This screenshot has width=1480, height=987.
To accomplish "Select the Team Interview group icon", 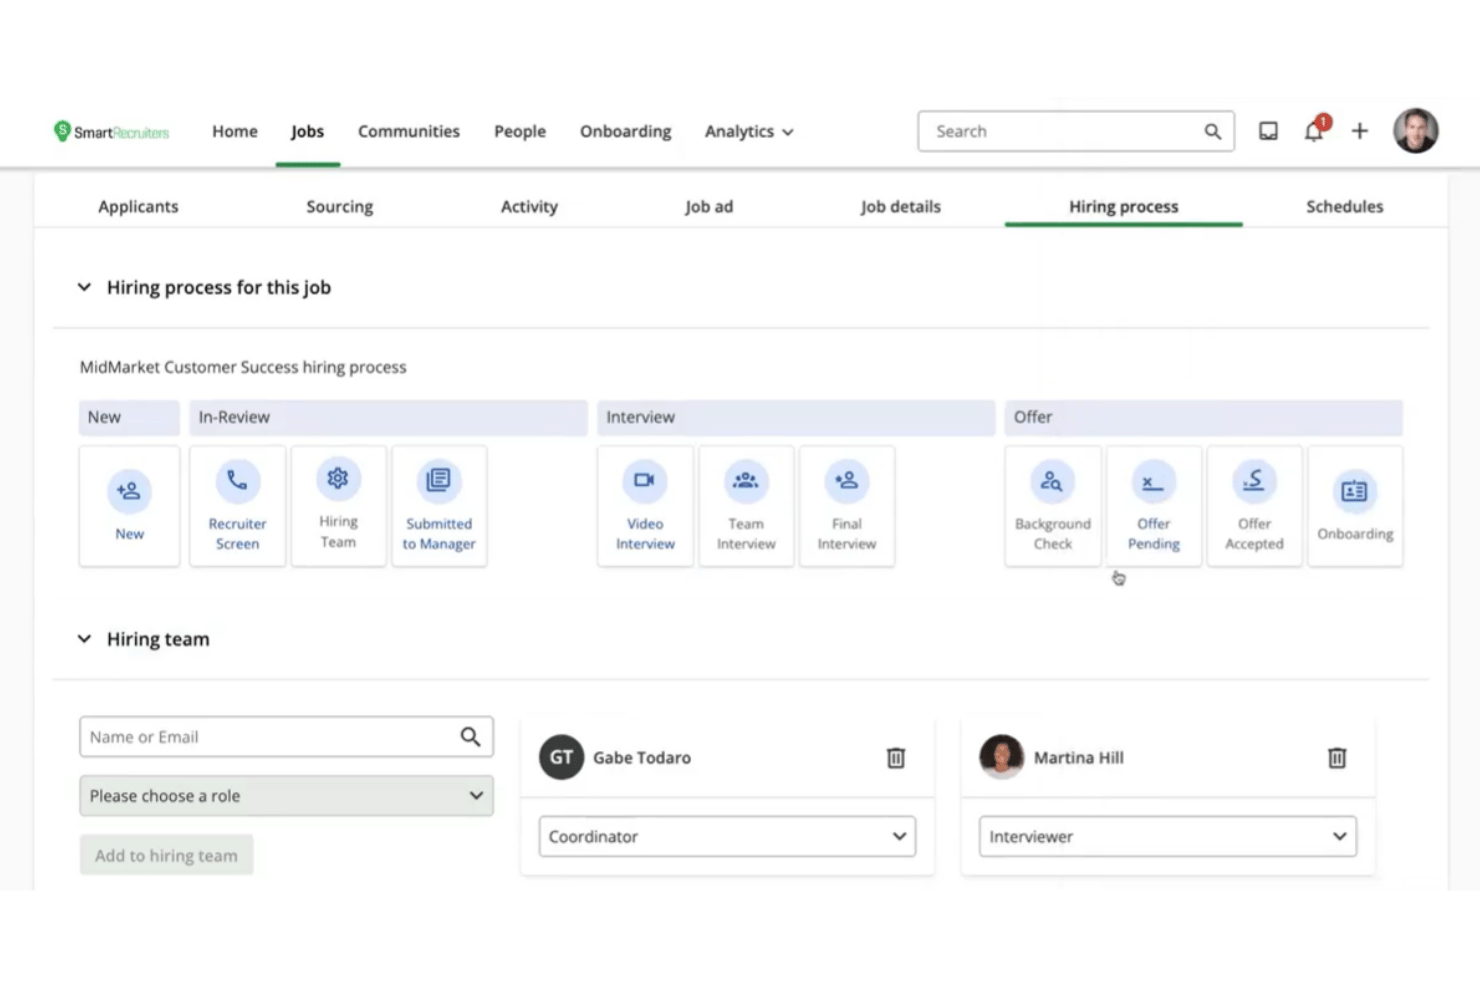I will pos(746,481).
